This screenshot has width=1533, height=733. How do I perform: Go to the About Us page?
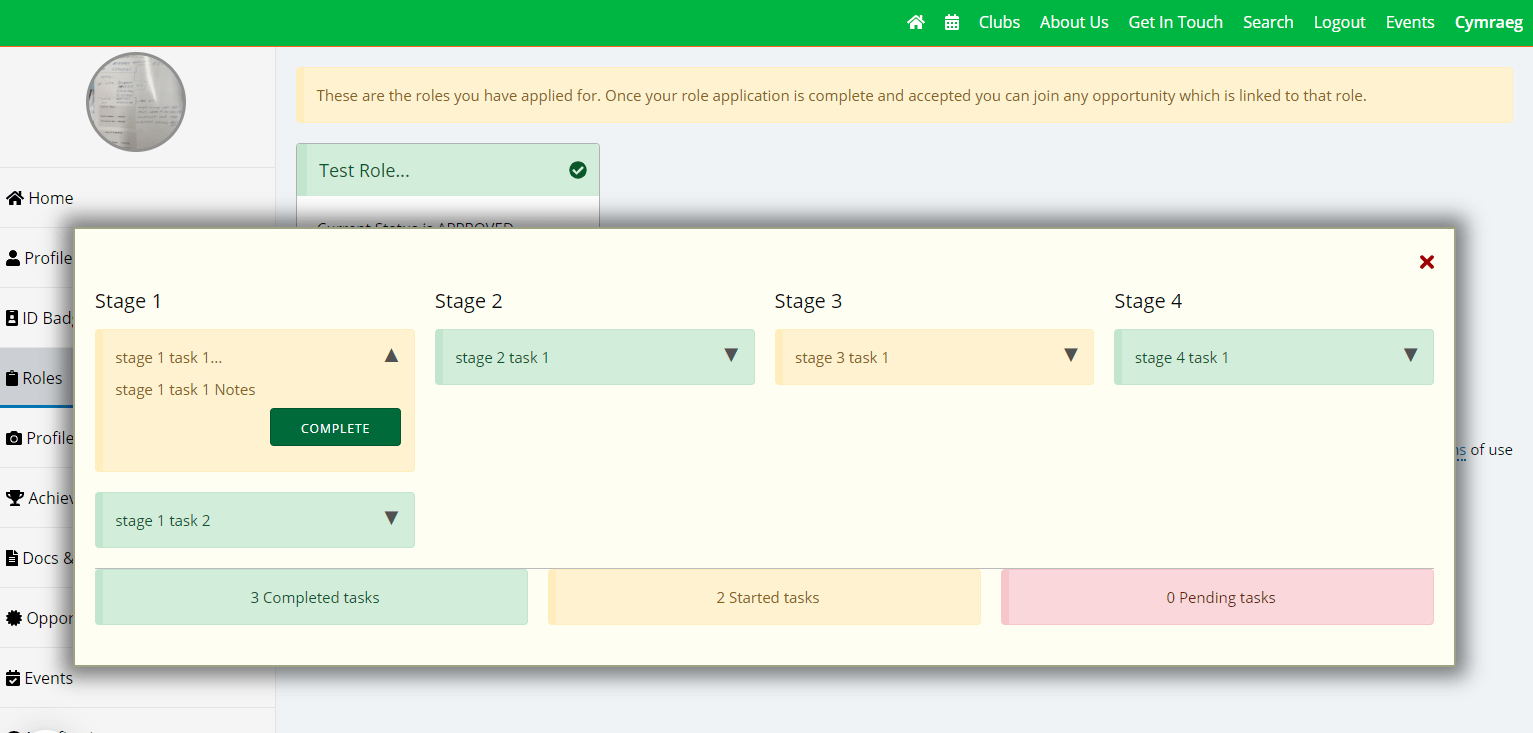click(1074, 22)
